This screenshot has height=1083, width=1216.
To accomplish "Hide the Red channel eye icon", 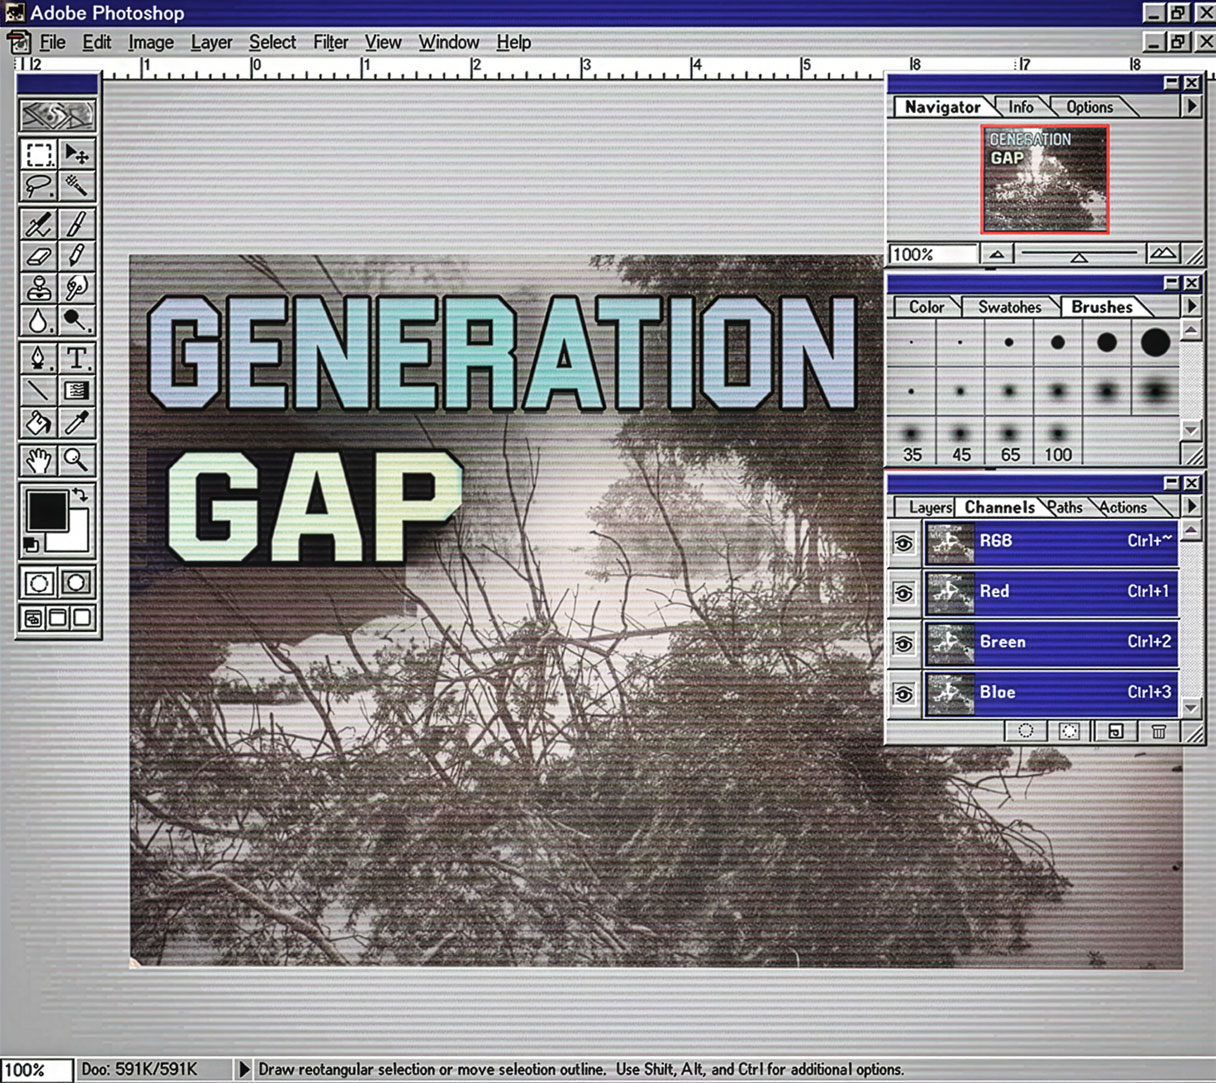I will pyautogui.click(x=904, y=592).
